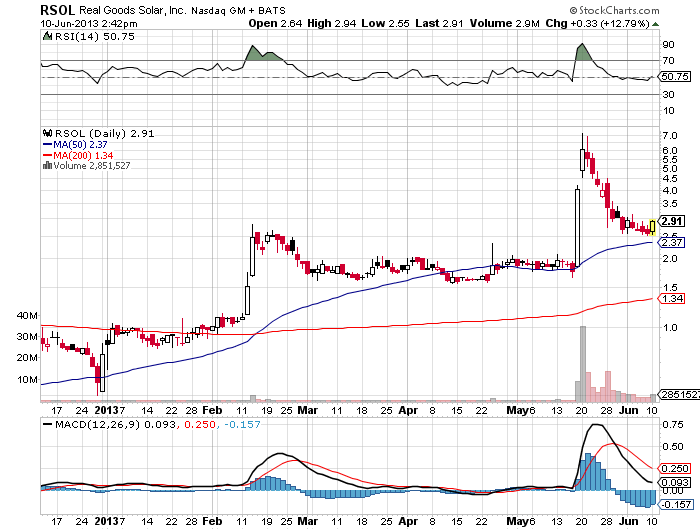Click the 7.0 price level on right axis
This screenshot has height=530, width=700.
tap(670, 135)
